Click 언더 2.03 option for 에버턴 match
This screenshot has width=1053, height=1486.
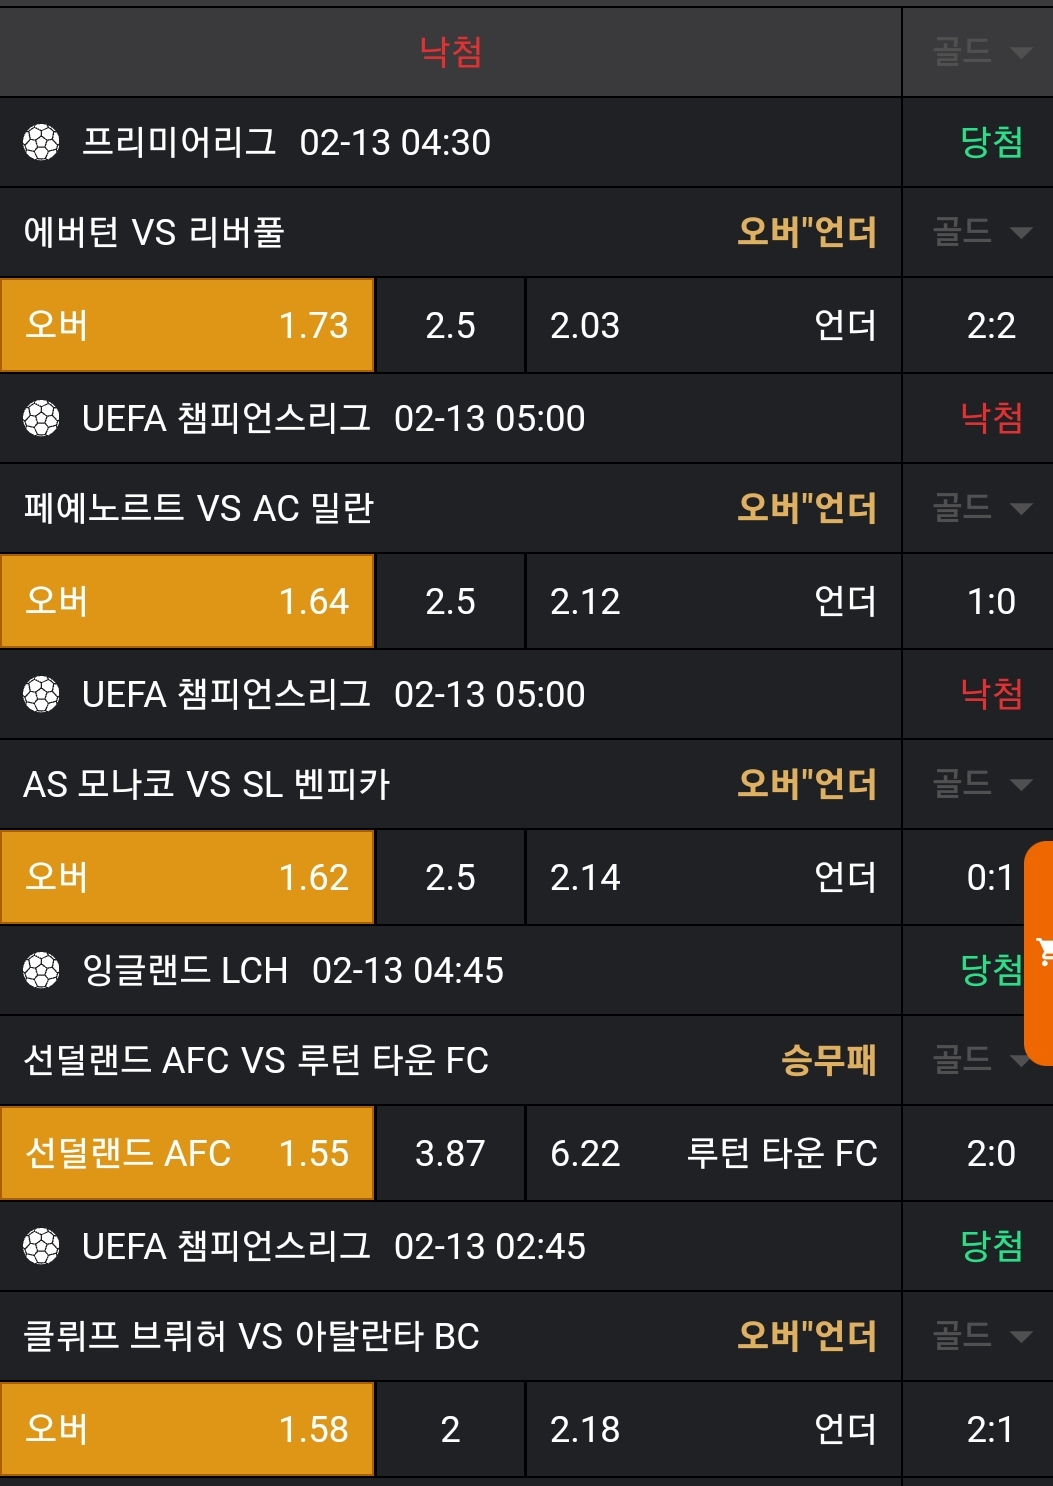[x=713, y=326]
